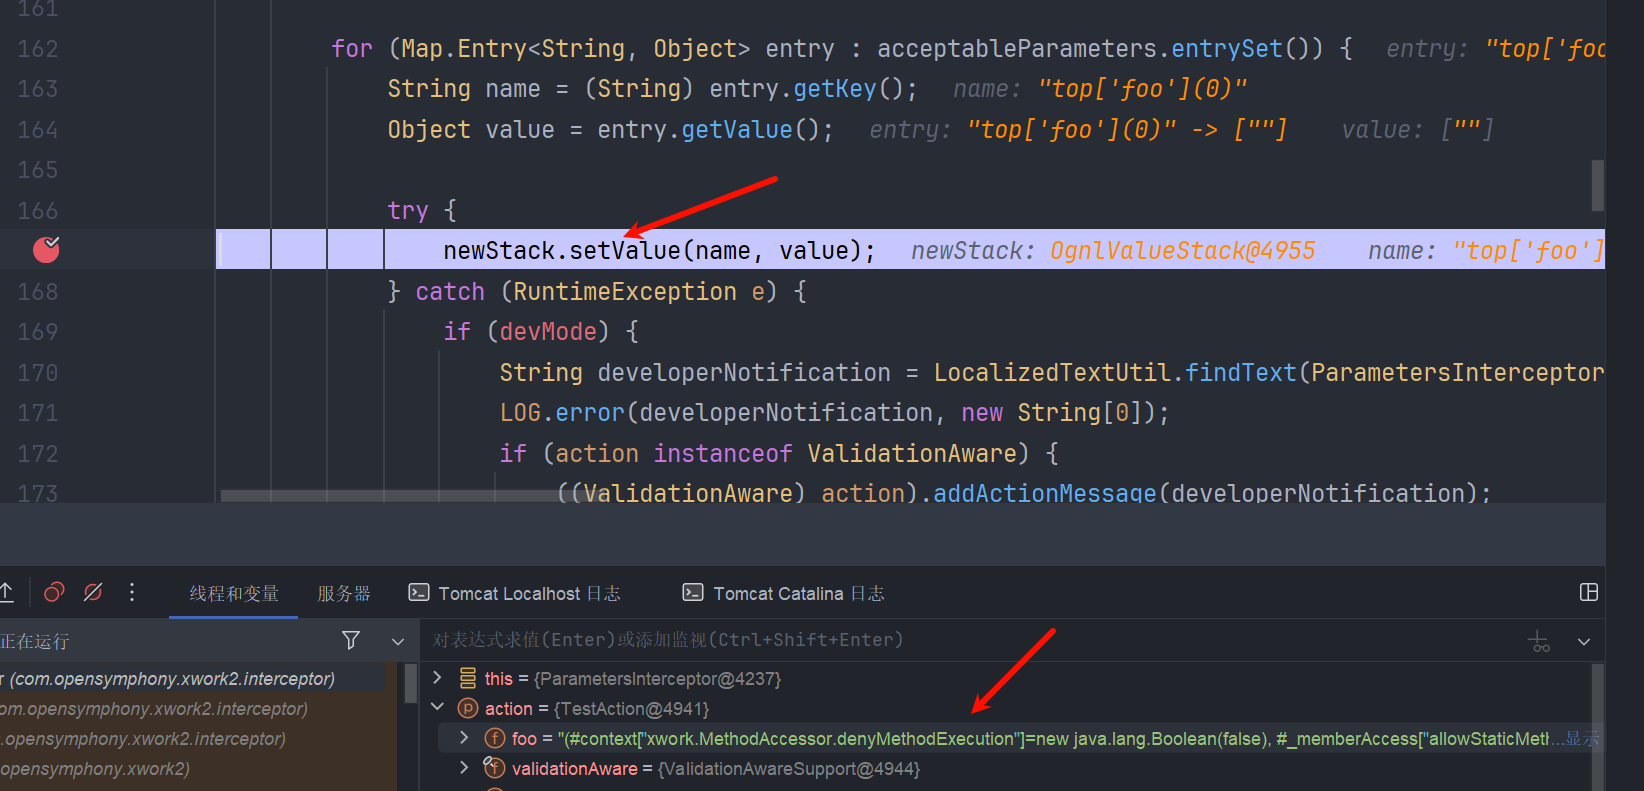Expand the validationAware variable node
The image size is (1644, 791).
point(464,767)
